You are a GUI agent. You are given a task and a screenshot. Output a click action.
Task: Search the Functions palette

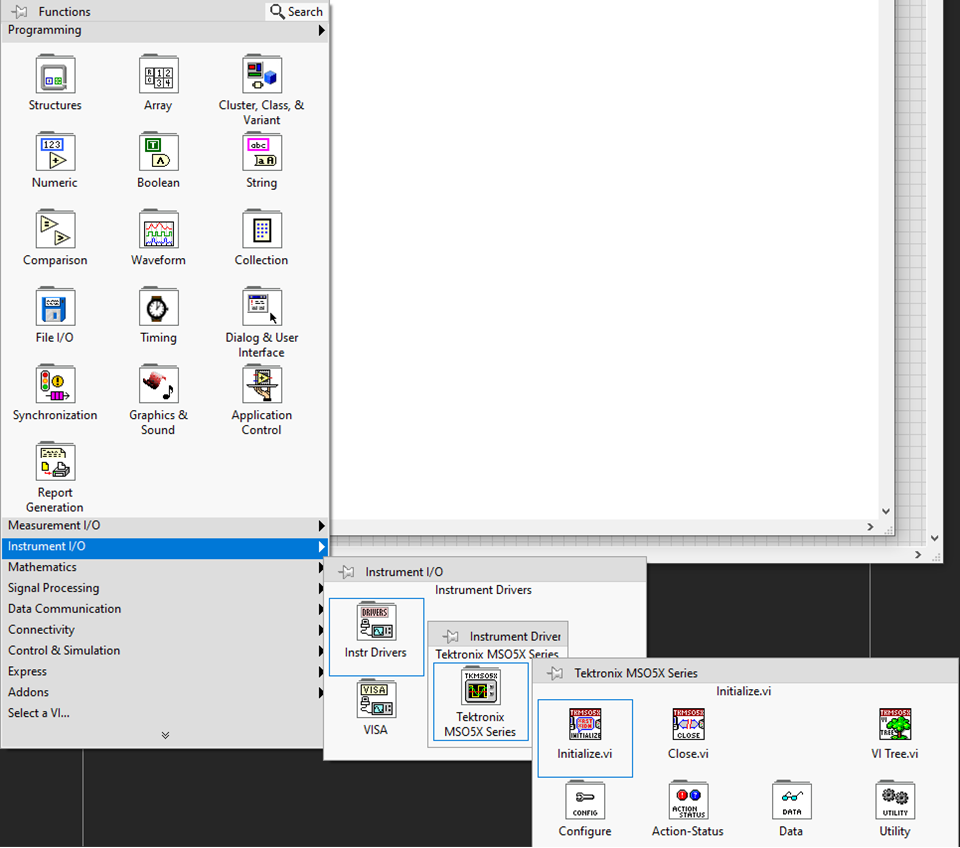(x=296, y=12)
